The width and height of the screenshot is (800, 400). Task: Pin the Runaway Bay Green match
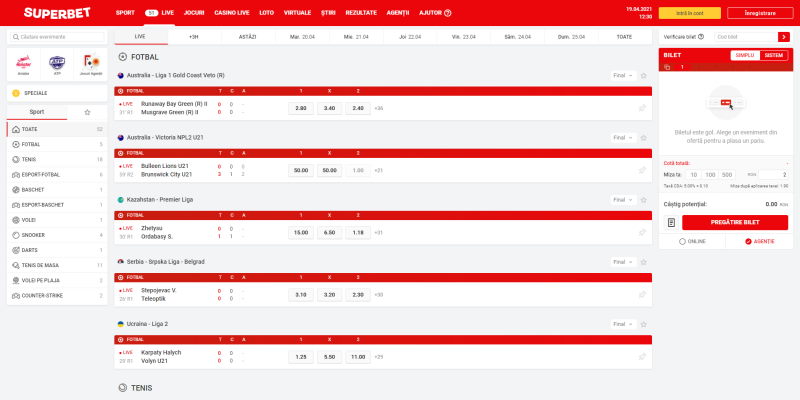tap(642, 108)
